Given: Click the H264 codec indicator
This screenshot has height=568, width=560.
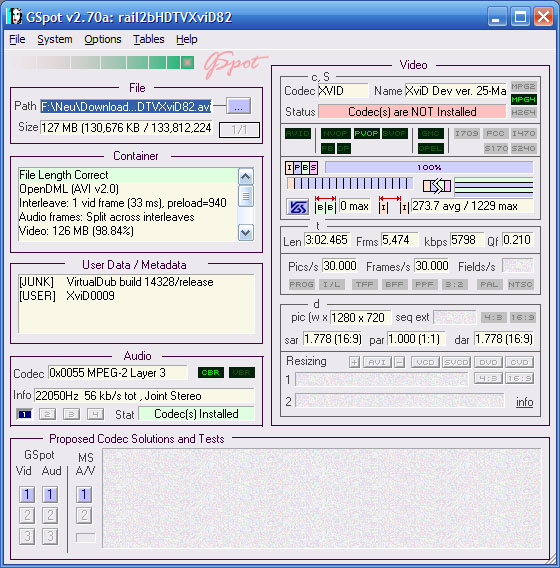Looking at the screenshot, I should point(523,112).
